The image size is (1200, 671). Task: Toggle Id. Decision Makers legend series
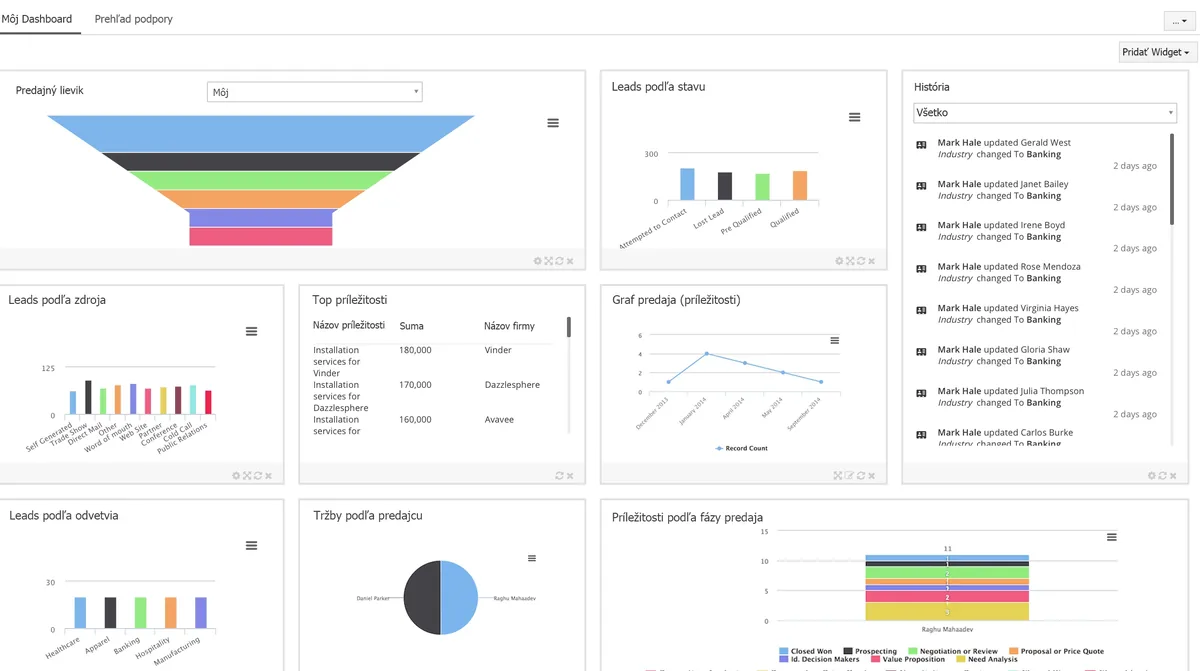818,659
